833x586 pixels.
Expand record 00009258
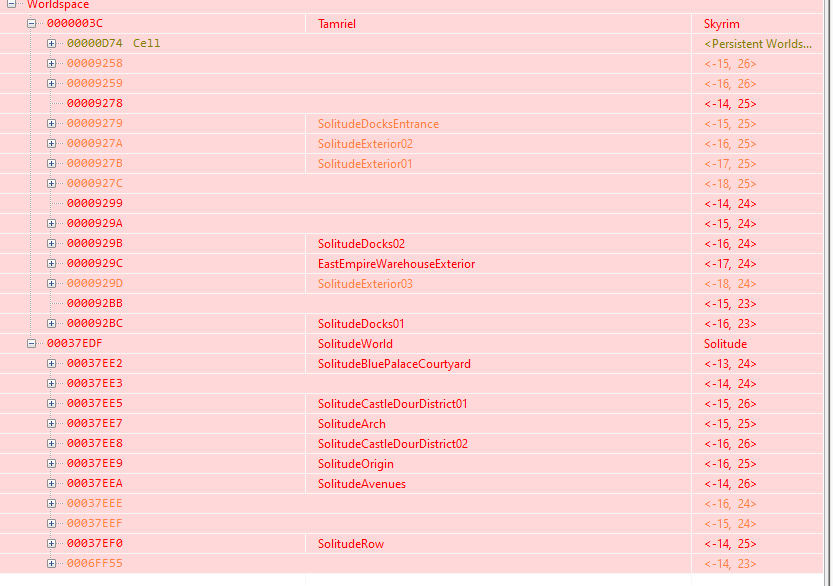52,63
